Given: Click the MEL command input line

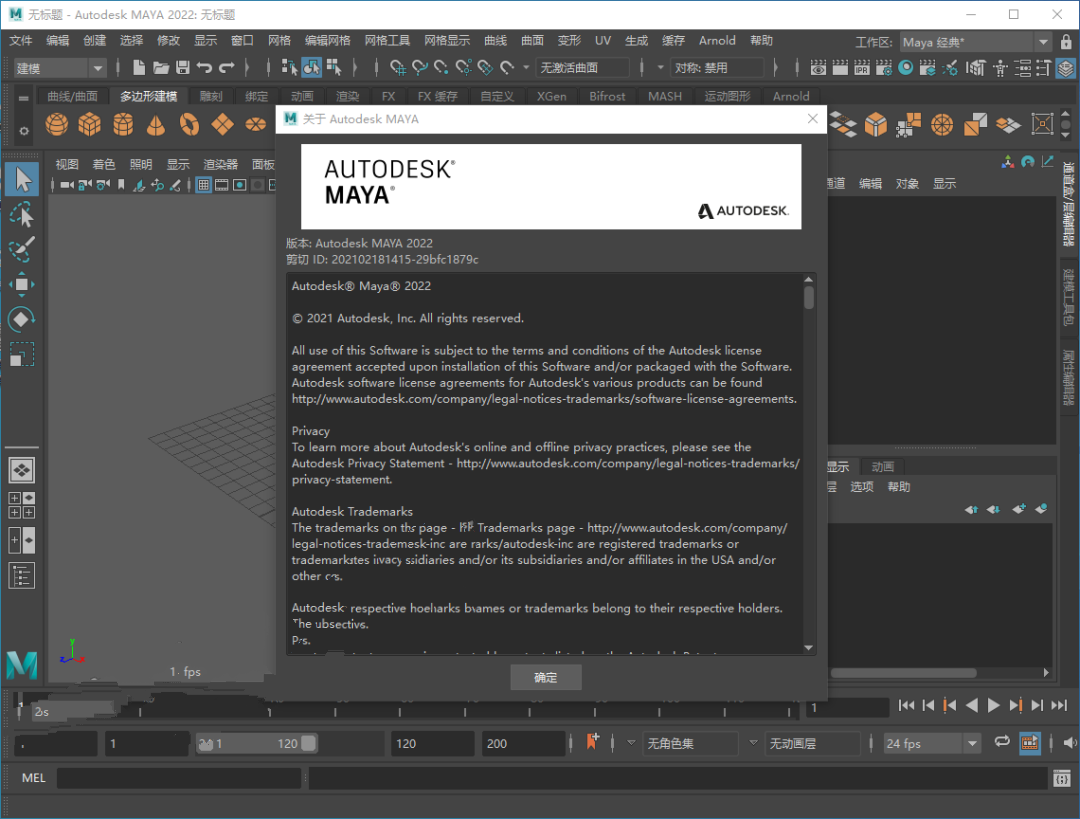Looking at the screenshot, I should pyautogui.click(x=178, y=778).
